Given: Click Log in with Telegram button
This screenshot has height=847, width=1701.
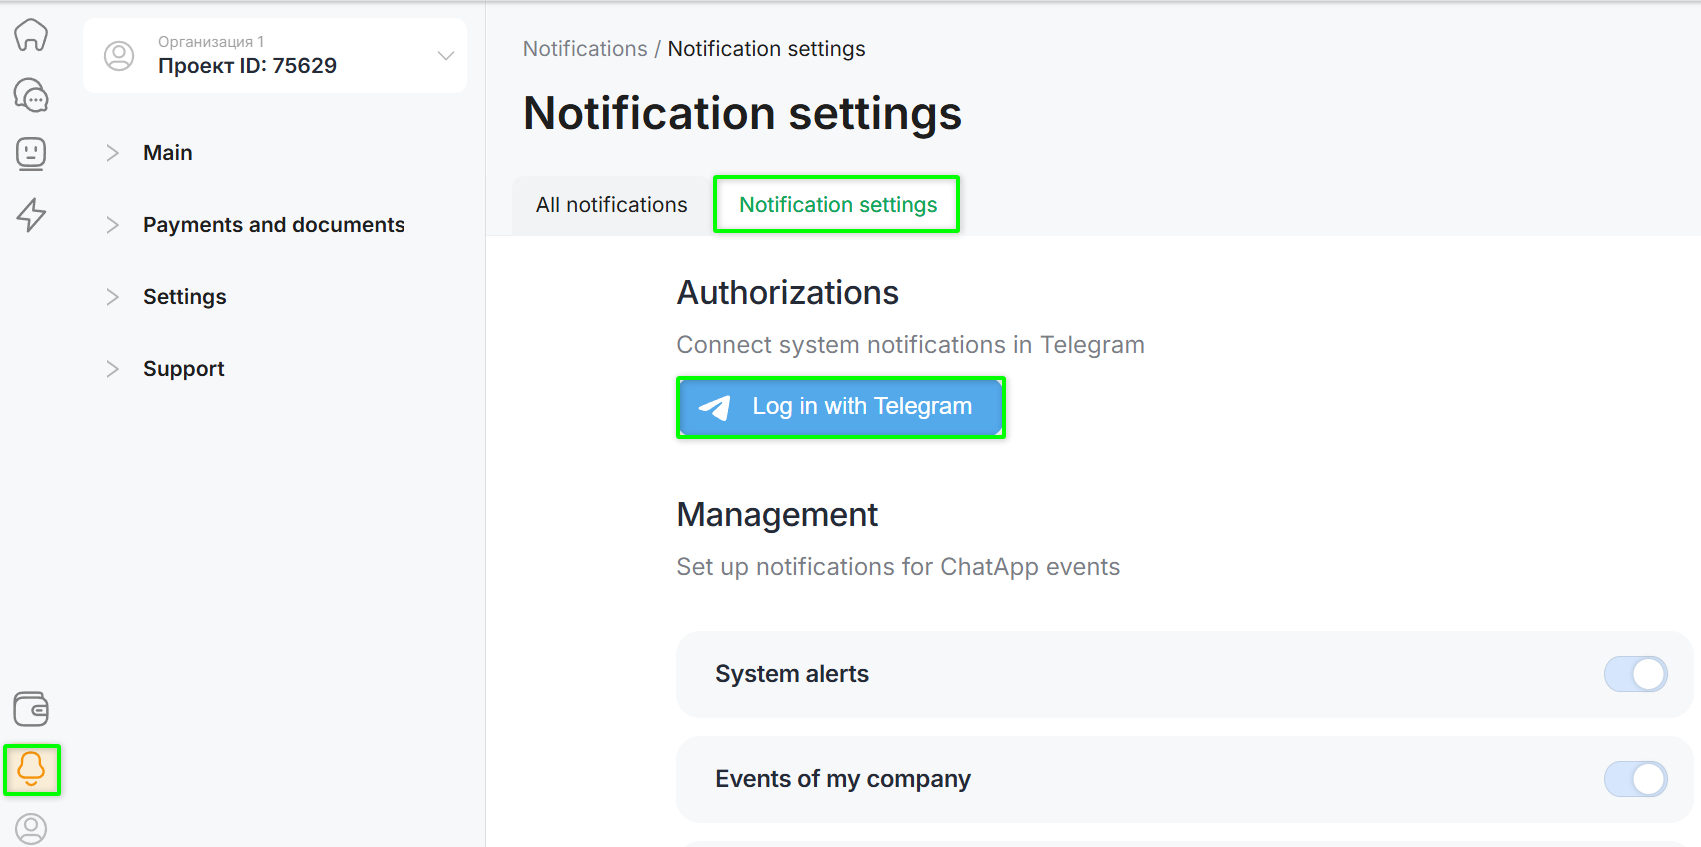Looking at the screenshot, I should click(x=840, y=407).
